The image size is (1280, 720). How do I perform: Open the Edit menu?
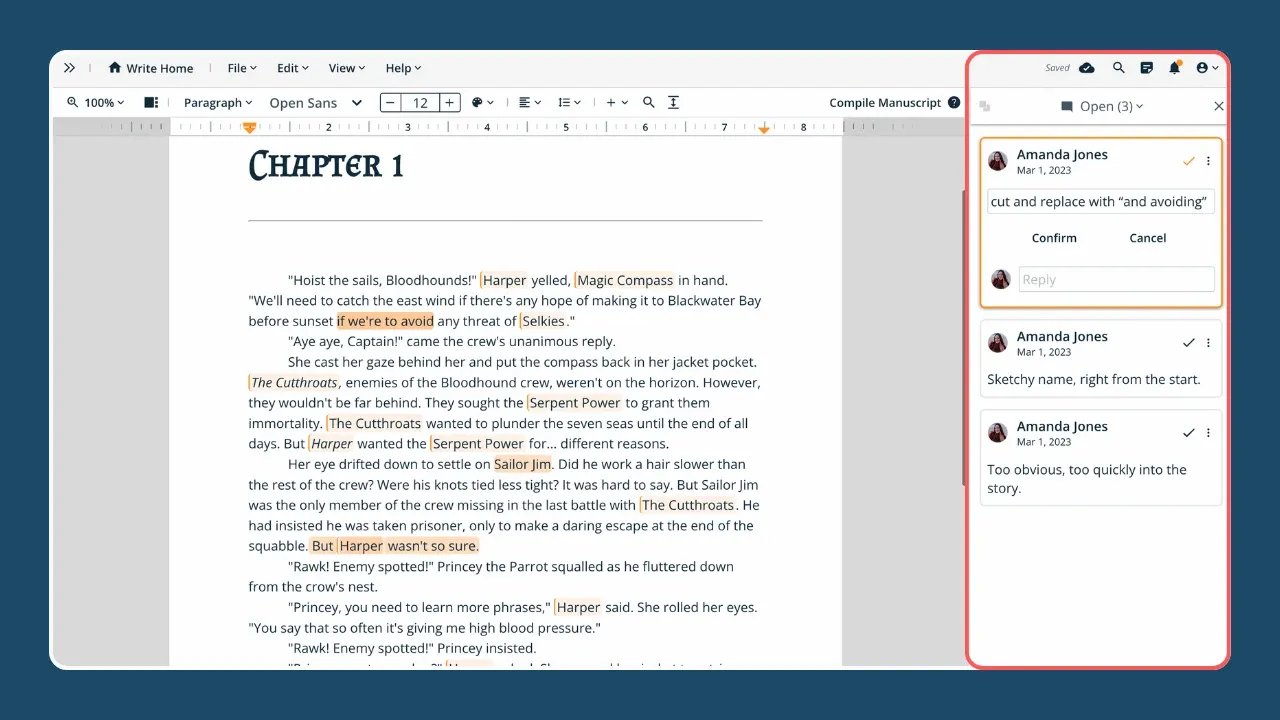coord(291,68)
